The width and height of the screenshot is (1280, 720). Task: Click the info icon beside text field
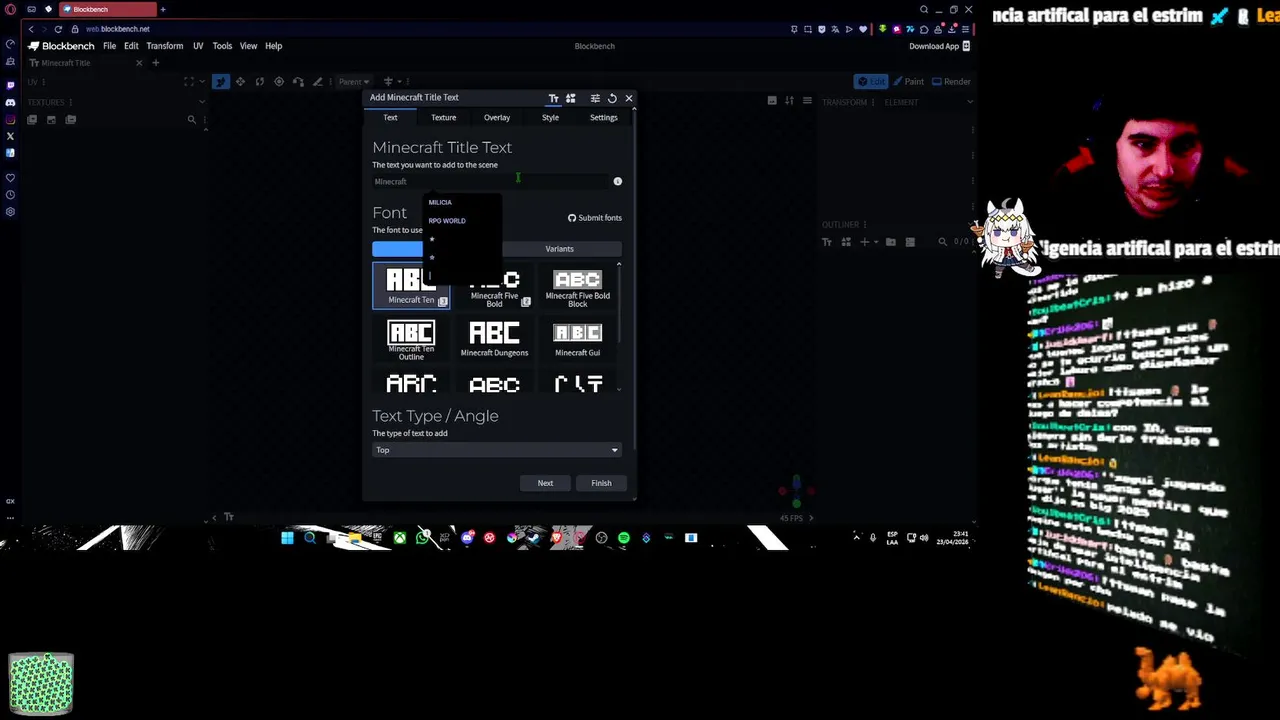(x=617, y=181)
